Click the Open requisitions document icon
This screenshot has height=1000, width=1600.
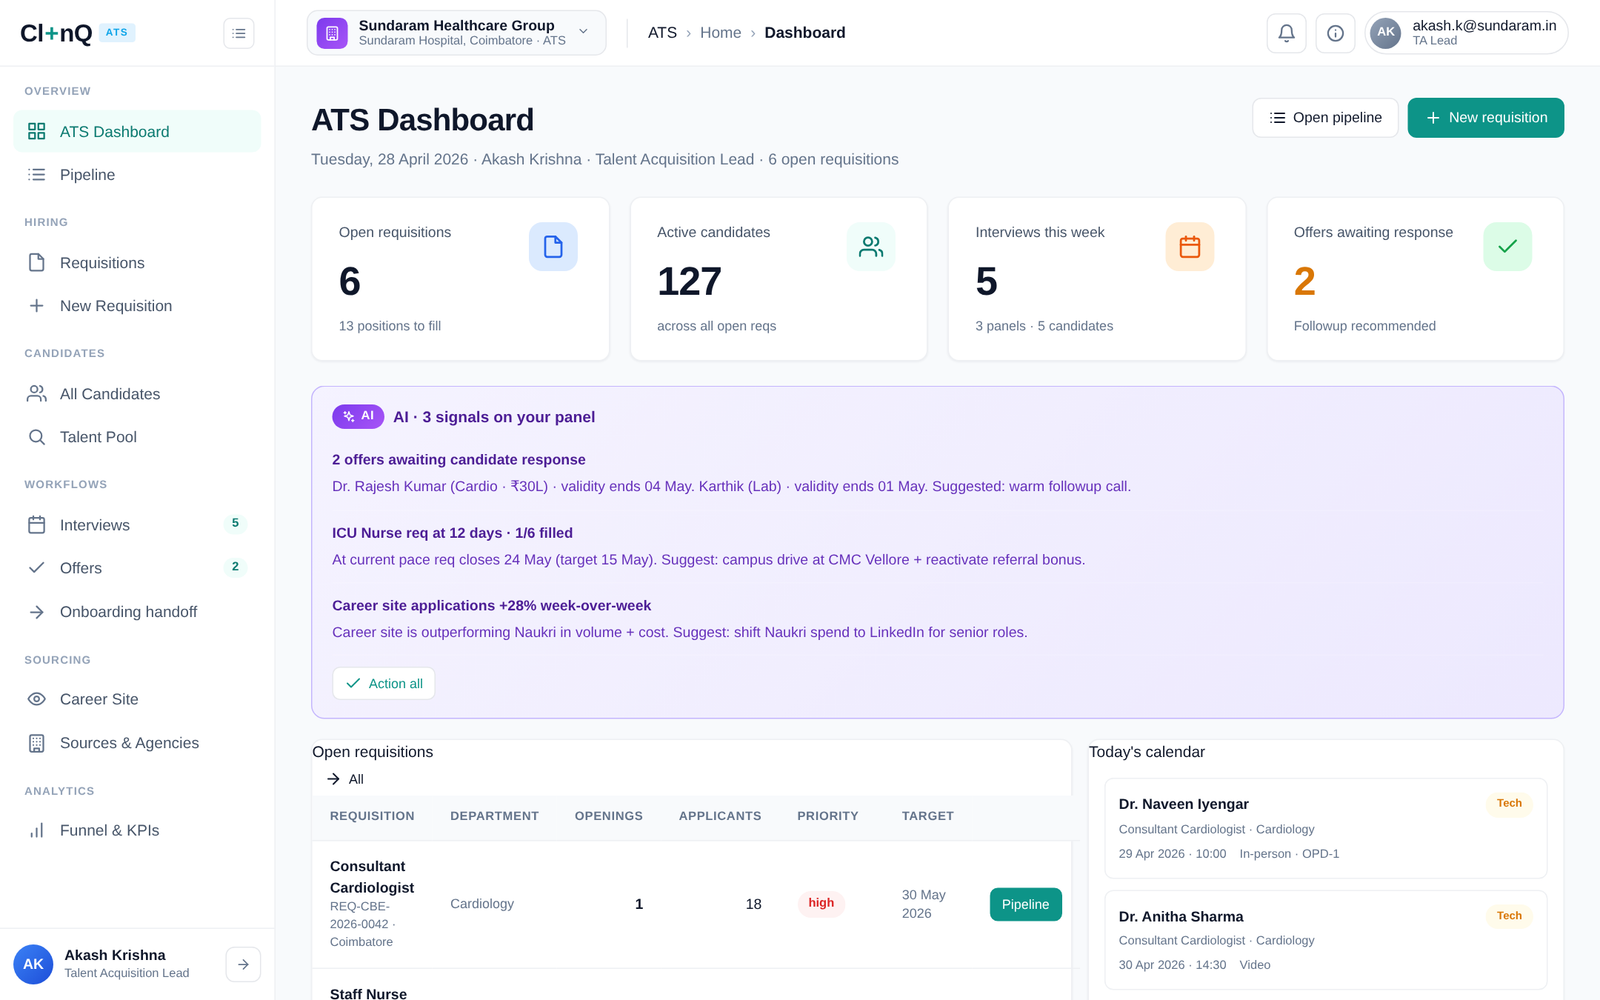coord(553,247)
